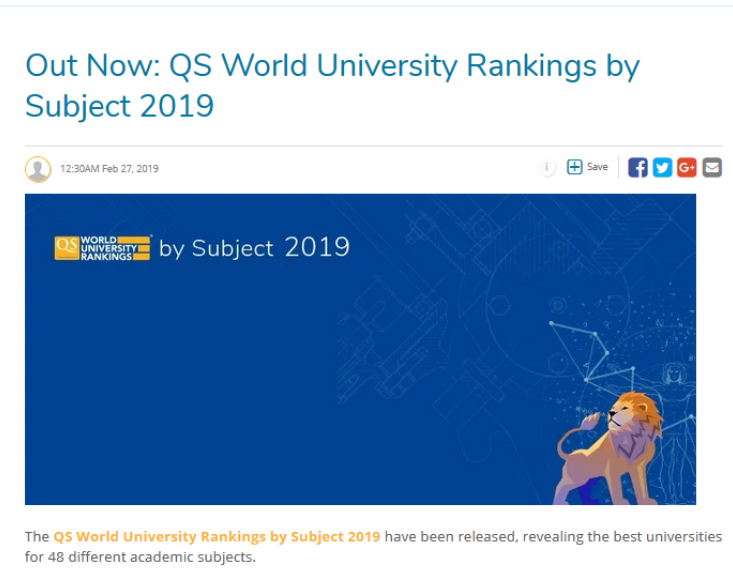Click the QS World University Rankings logo

click(x=103, y=248)
